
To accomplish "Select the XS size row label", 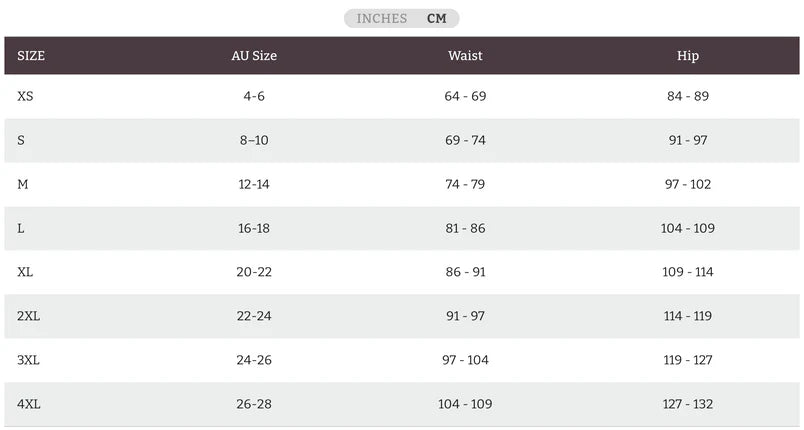I will [x=26, y=96].
